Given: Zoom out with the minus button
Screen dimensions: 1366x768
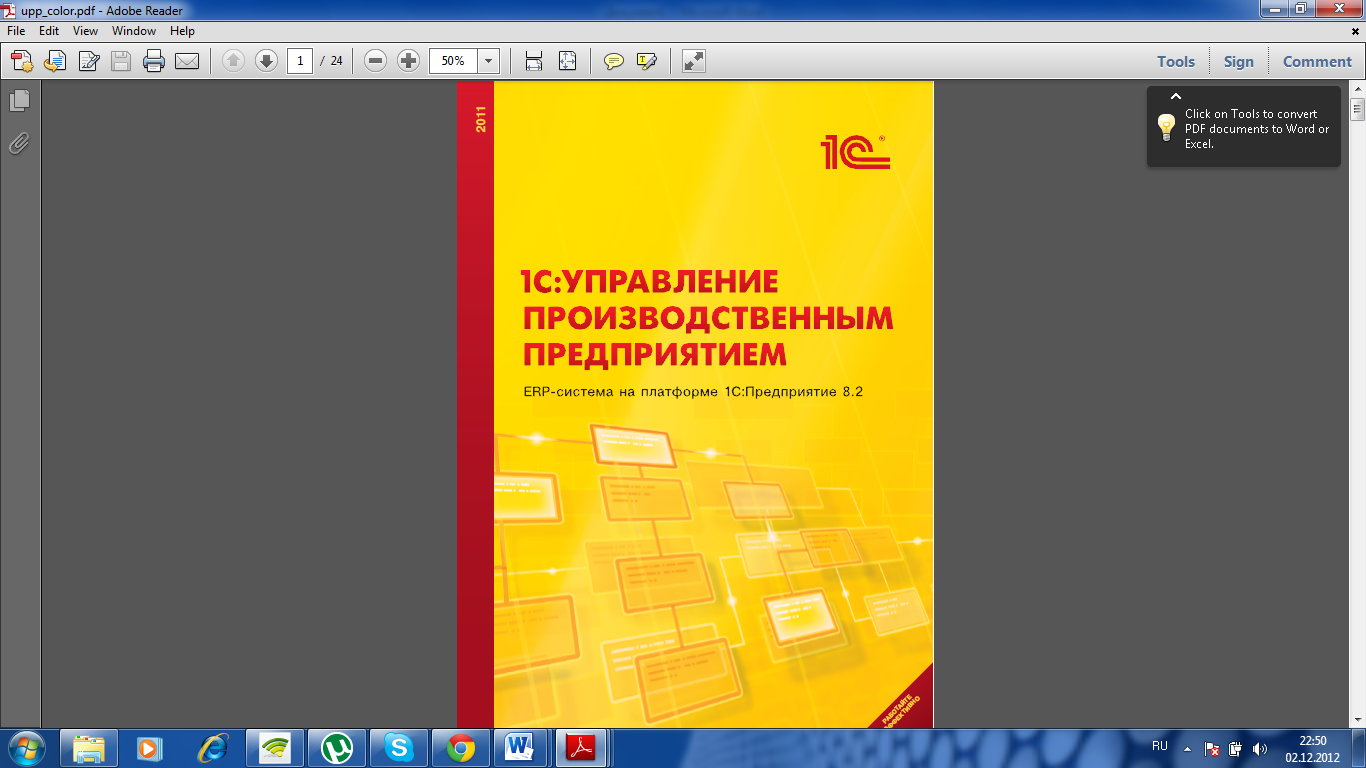Looking at the screenshot, I should click(x=376, y=61).
